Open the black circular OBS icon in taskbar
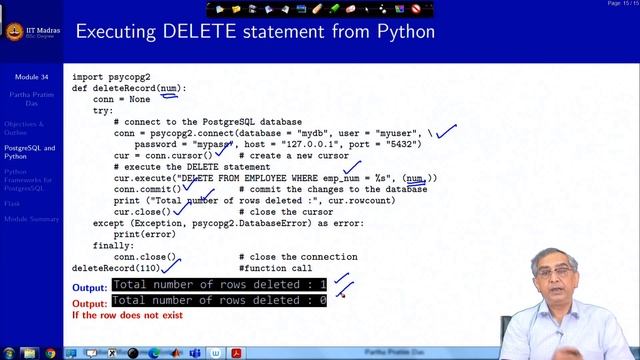This screenshot has width=640, height=360. click(x=133, y=353)
